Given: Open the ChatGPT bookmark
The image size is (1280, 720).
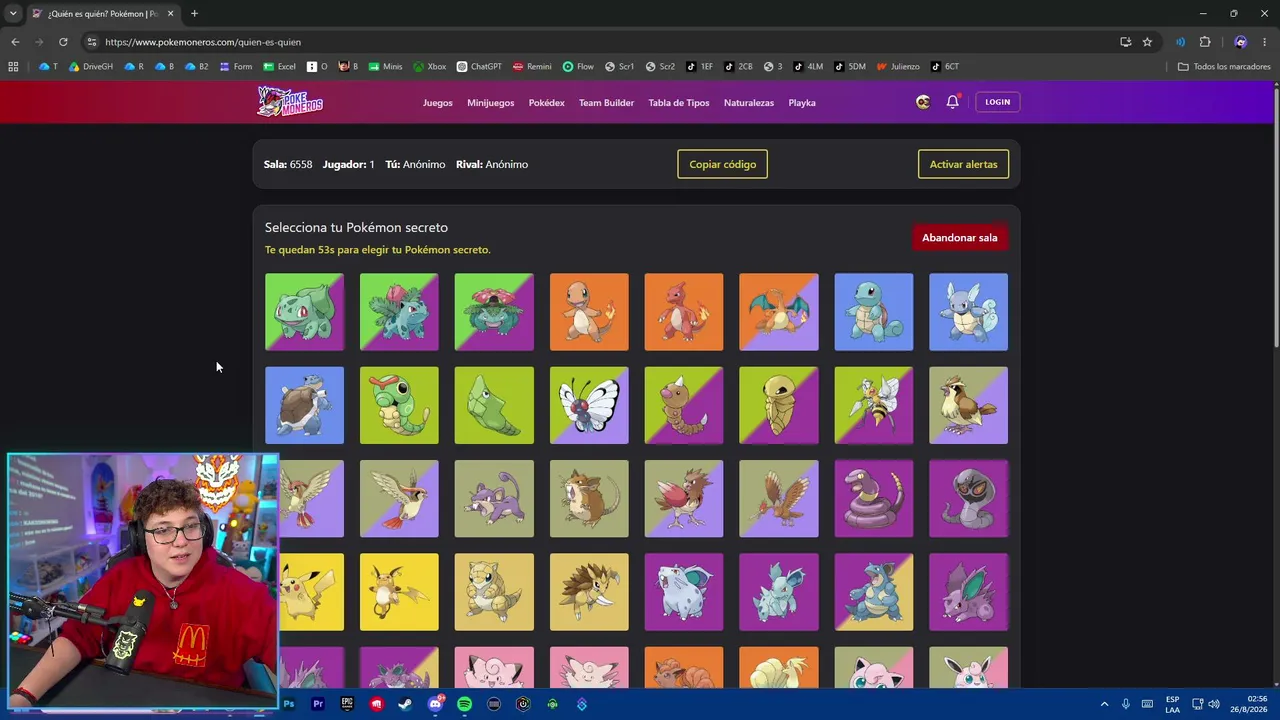Looking at the screenshot, I should pos(479,67).
